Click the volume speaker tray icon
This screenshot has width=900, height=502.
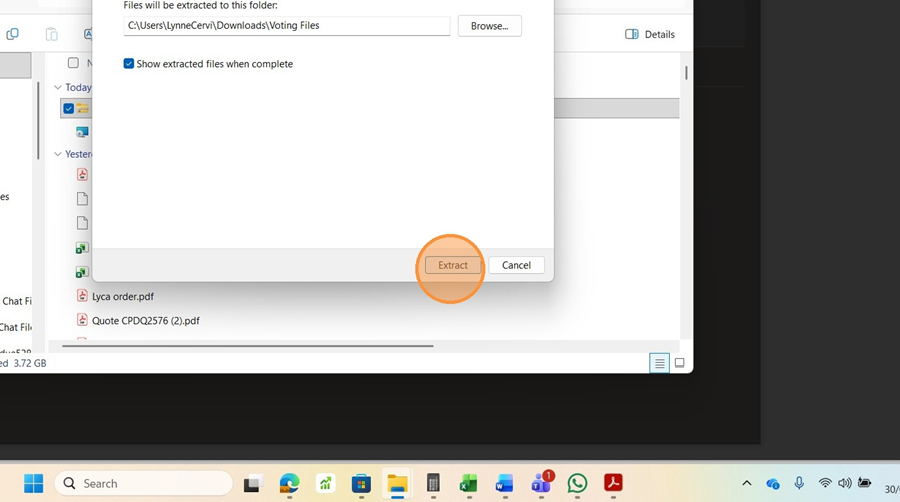pos(844,483)
